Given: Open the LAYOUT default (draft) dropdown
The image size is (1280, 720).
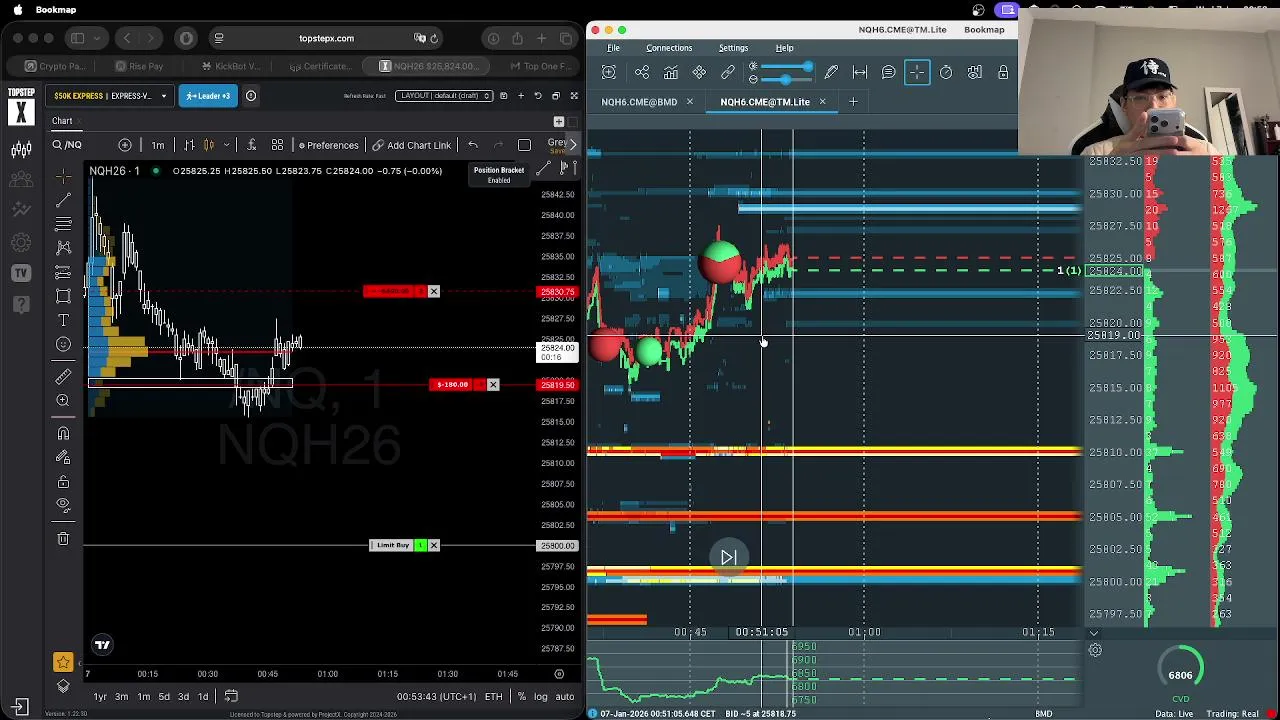Looking at the screenshot, I should tap(444, 96).
